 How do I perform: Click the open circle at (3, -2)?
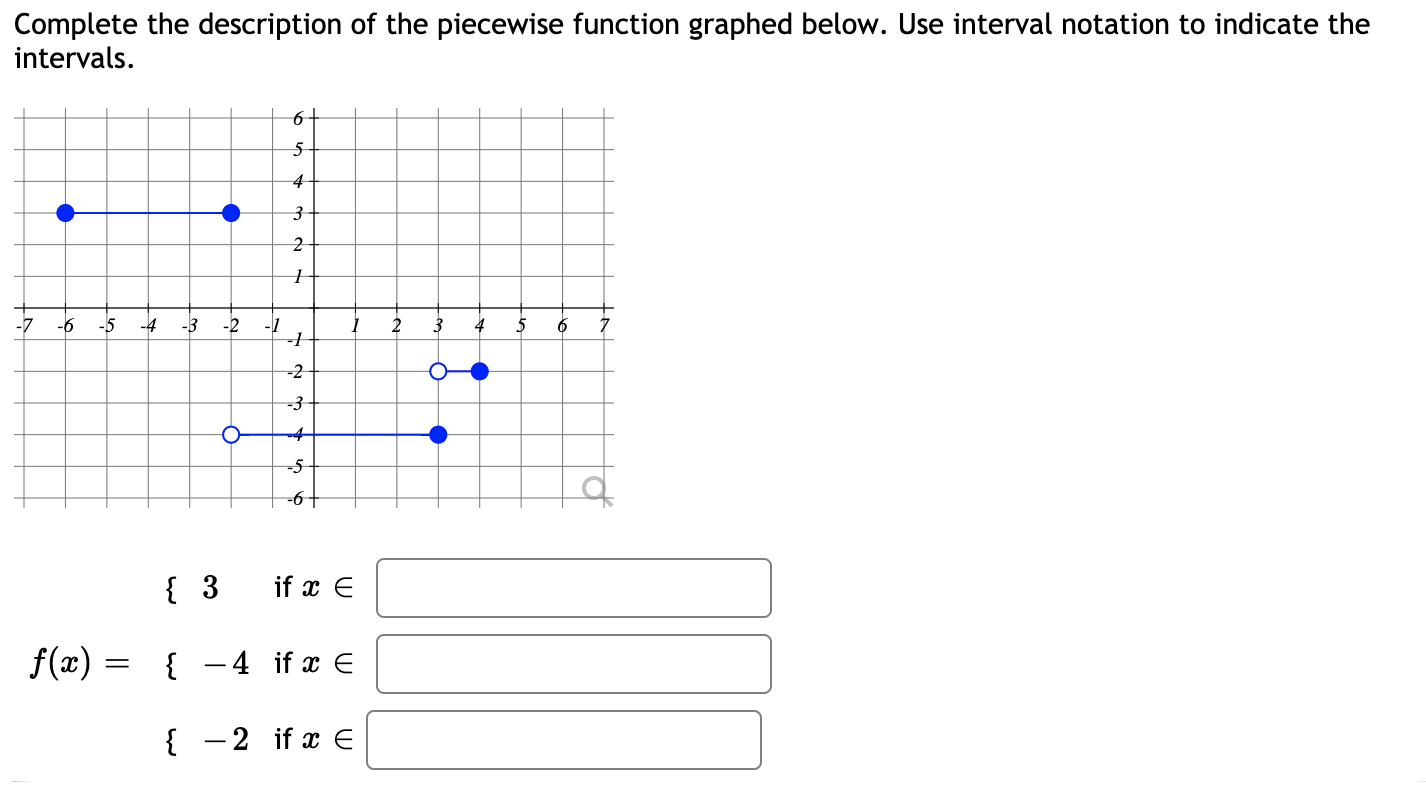[438, 371]
